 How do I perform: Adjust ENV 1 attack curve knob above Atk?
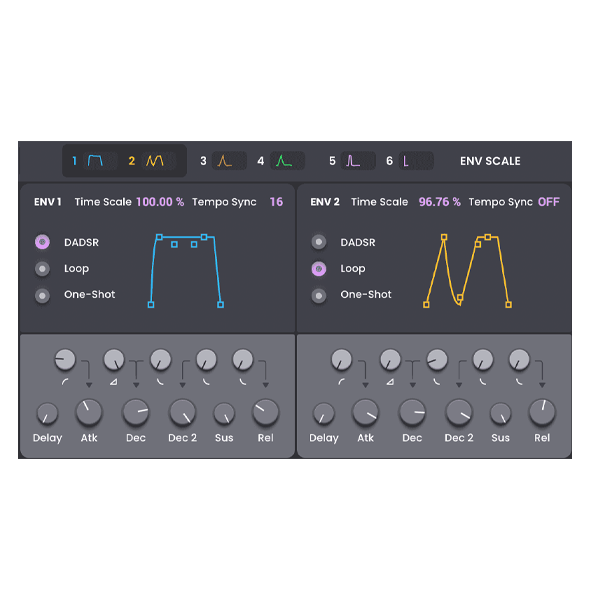[x=65, y=360]
